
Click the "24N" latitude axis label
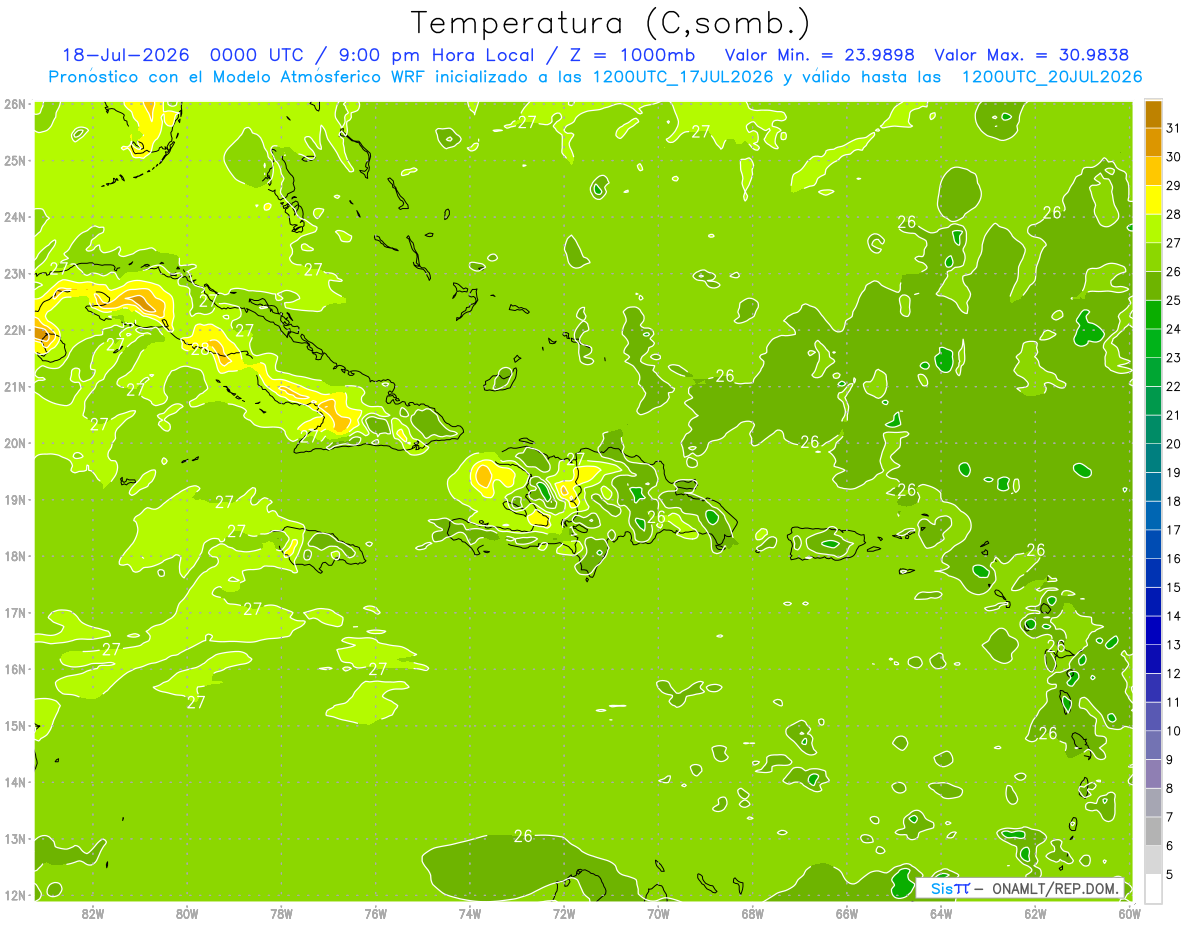coord(15,217)
